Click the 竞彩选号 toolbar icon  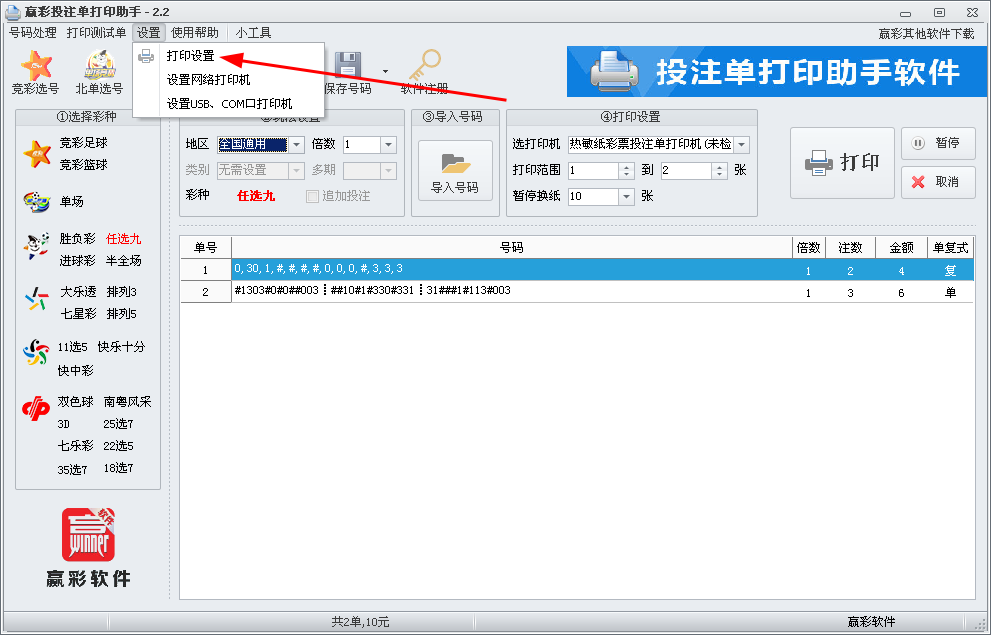pyautogui.click(x=36, y=66)
